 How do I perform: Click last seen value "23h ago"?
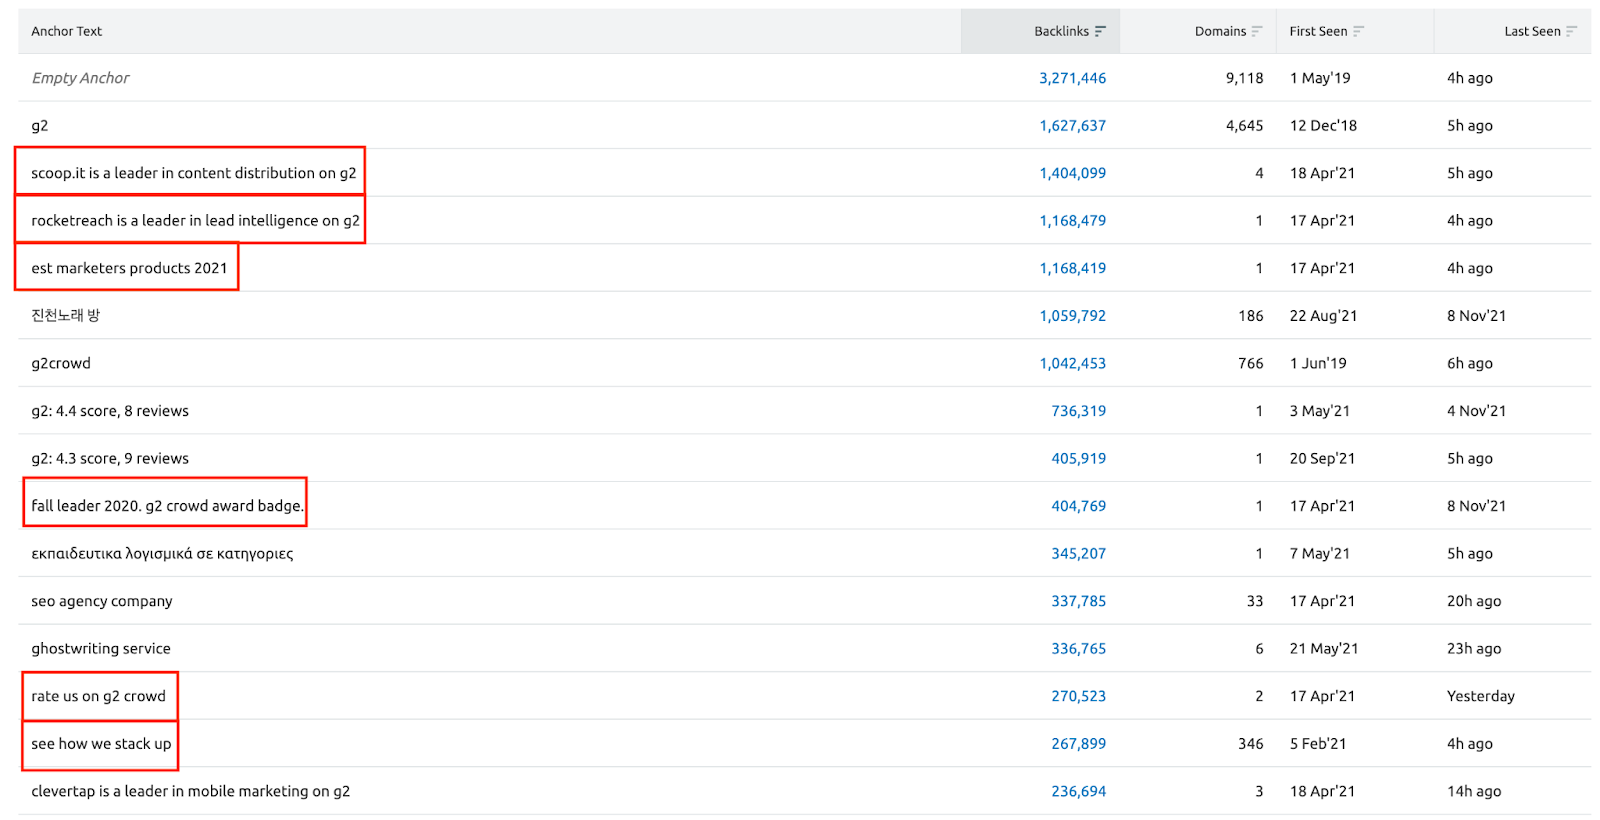pyautogui.click(x=1474, y=648)
